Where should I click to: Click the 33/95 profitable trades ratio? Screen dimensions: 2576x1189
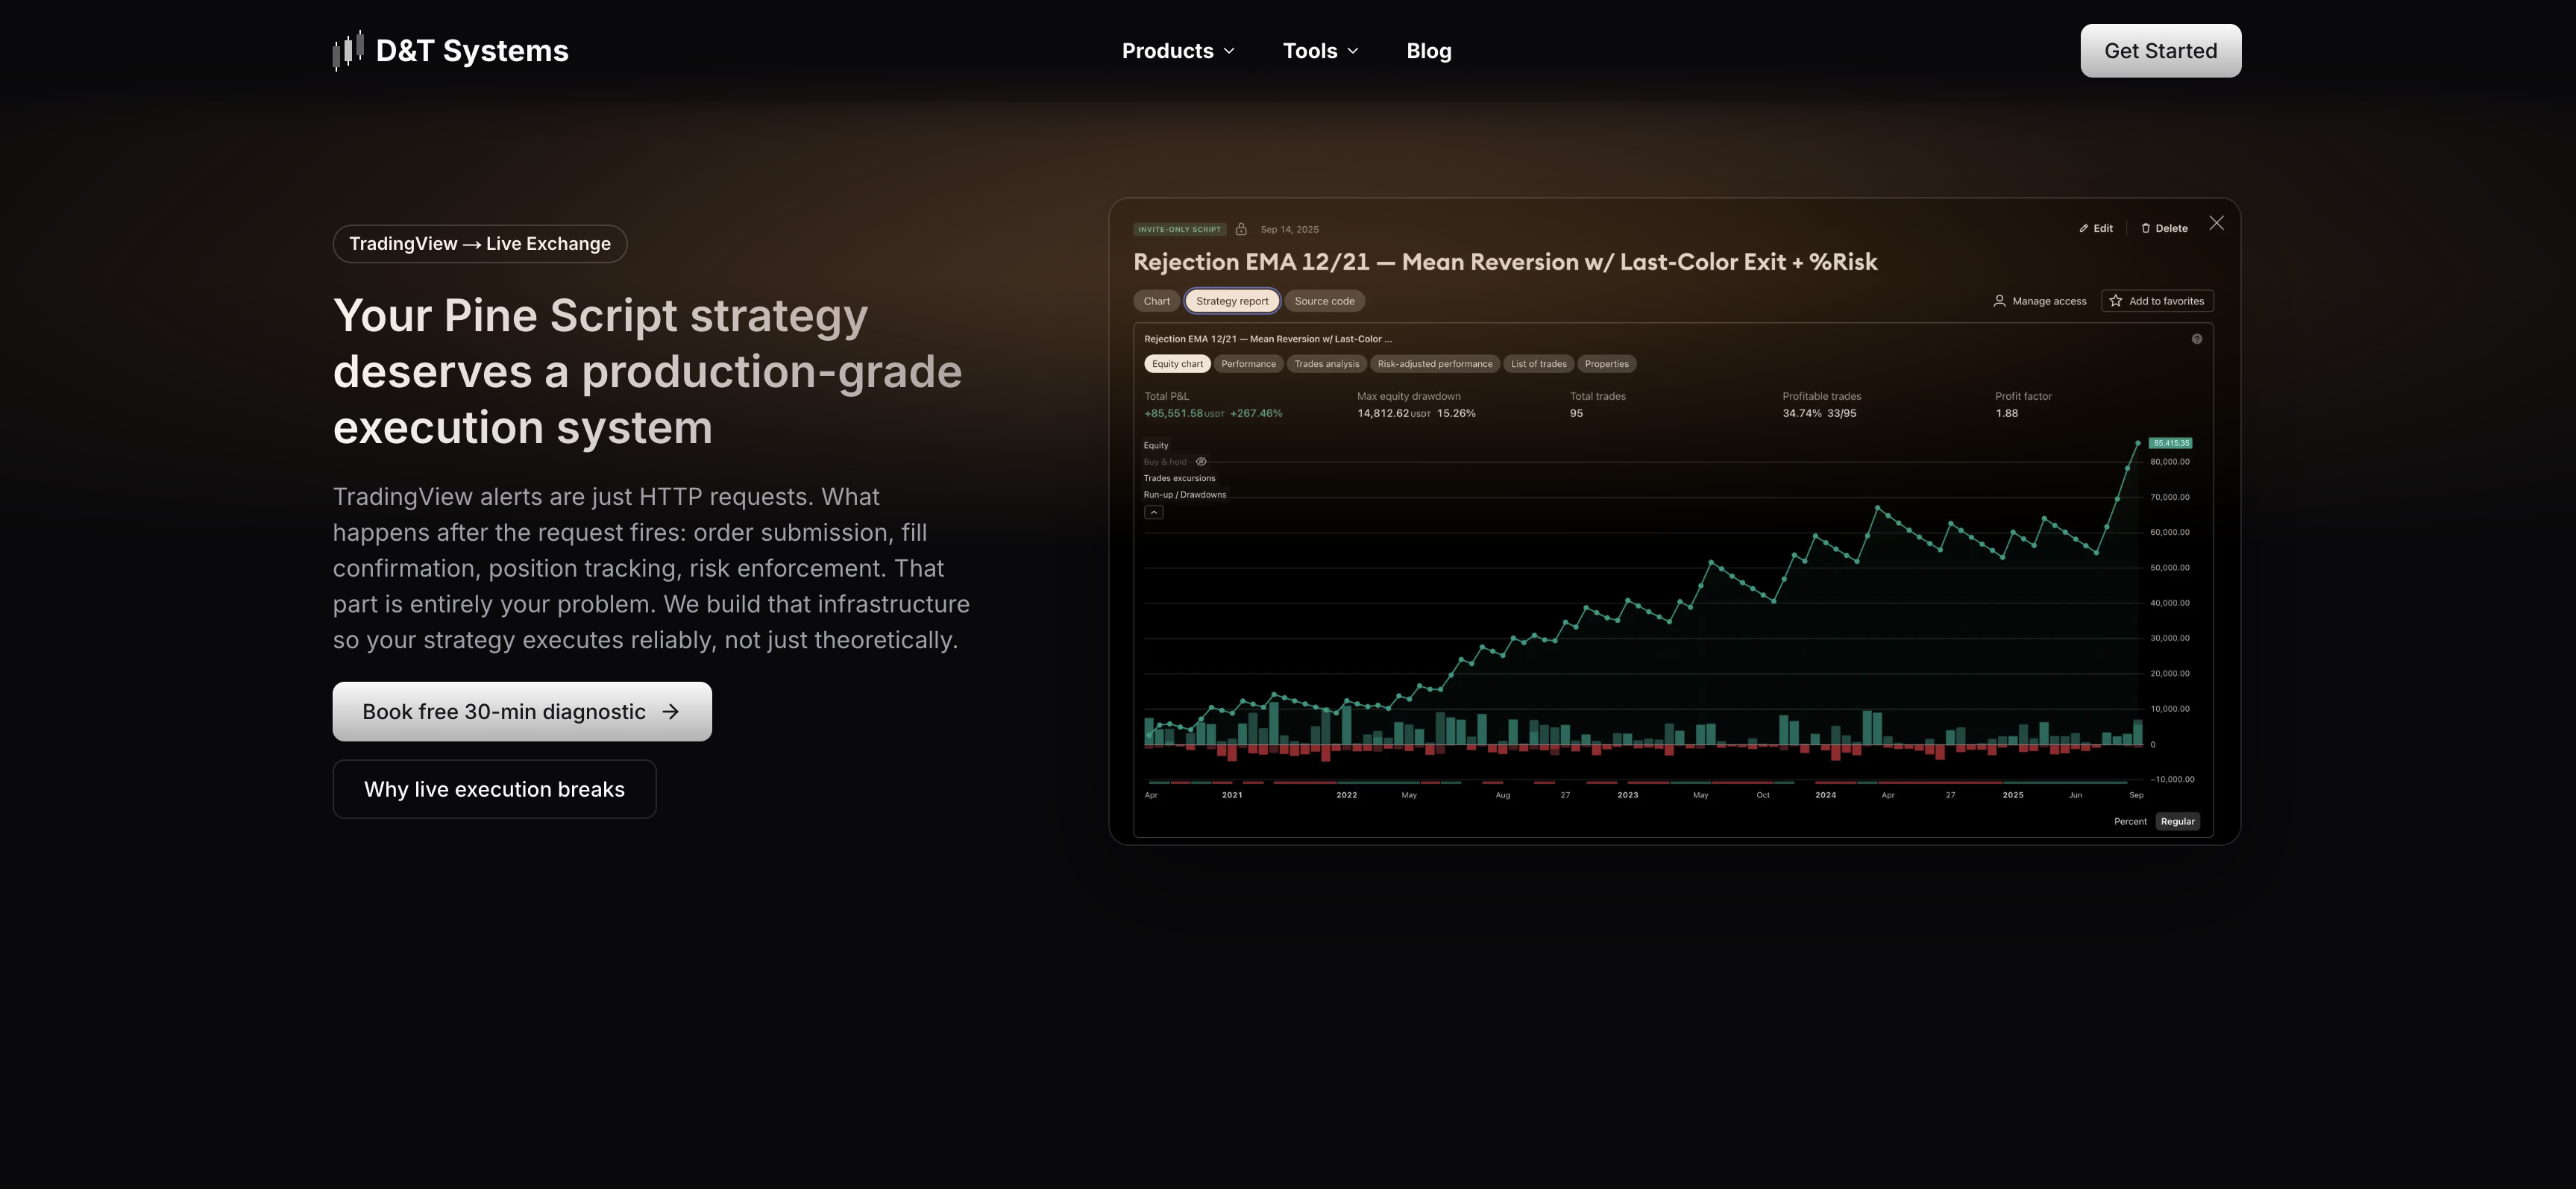(x=1842, y=414)
